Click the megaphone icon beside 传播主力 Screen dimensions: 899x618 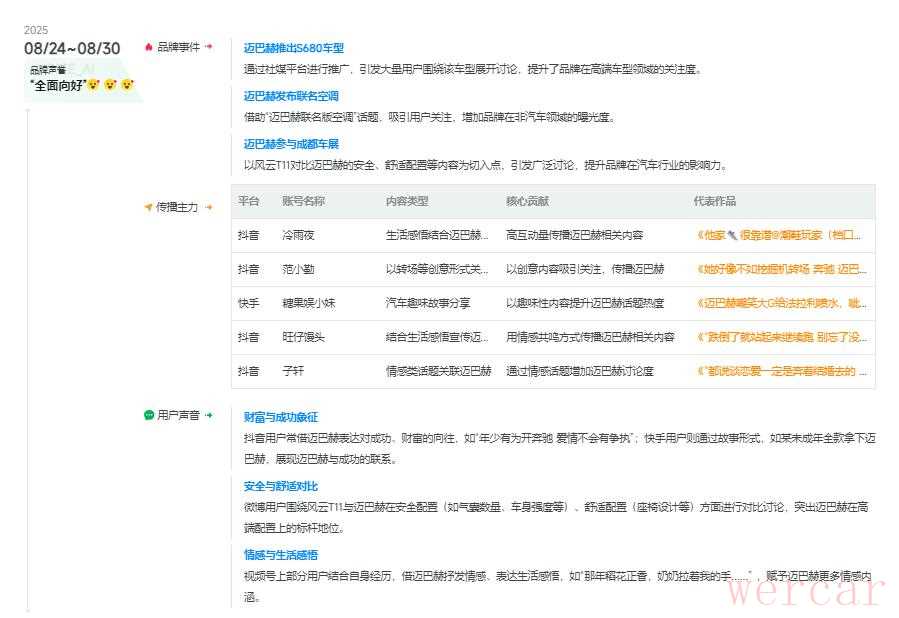point(149,208)
